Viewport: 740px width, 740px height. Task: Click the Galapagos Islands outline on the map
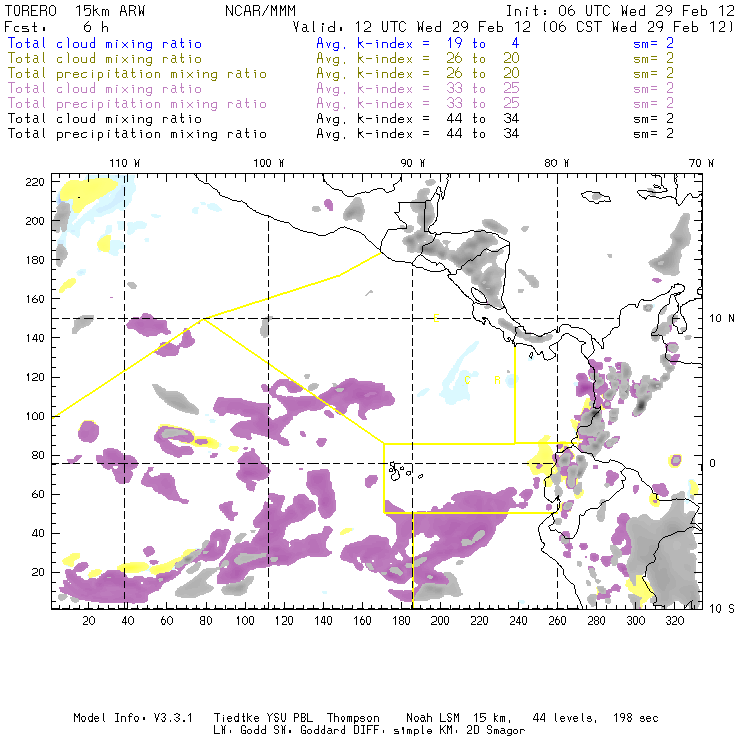(x=400, y=468)
